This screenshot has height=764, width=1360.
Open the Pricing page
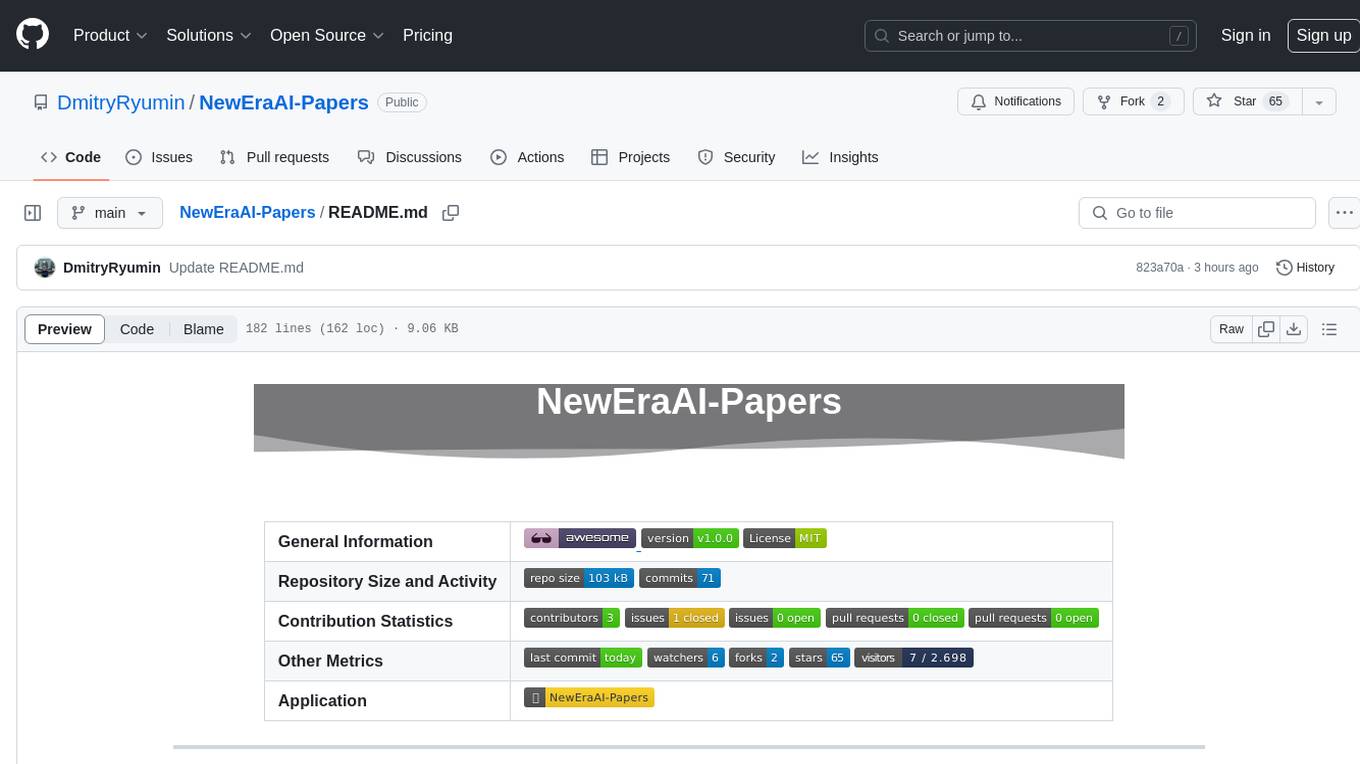pos(427,35)
